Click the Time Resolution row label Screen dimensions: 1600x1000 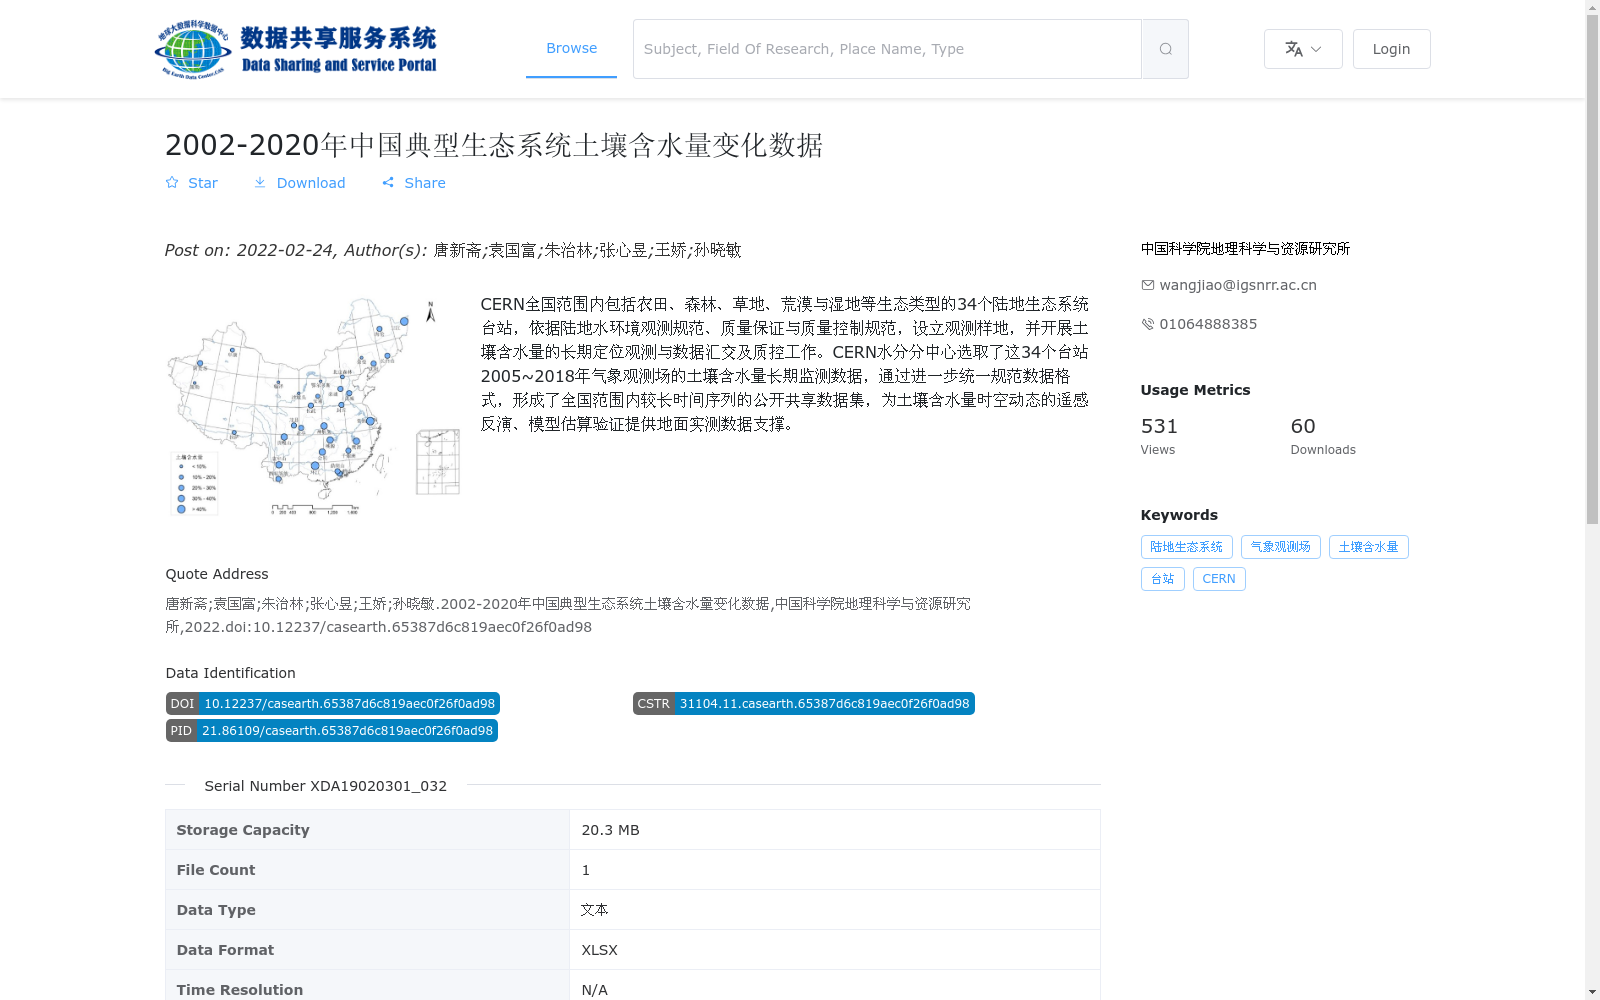click(x=240, y=990)
